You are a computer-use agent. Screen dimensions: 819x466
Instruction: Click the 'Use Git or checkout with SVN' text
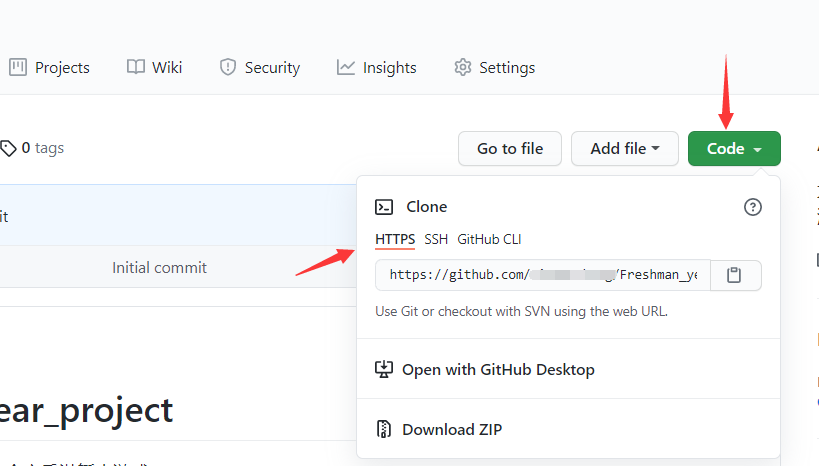pyautogui.click(x=521, y=311)
